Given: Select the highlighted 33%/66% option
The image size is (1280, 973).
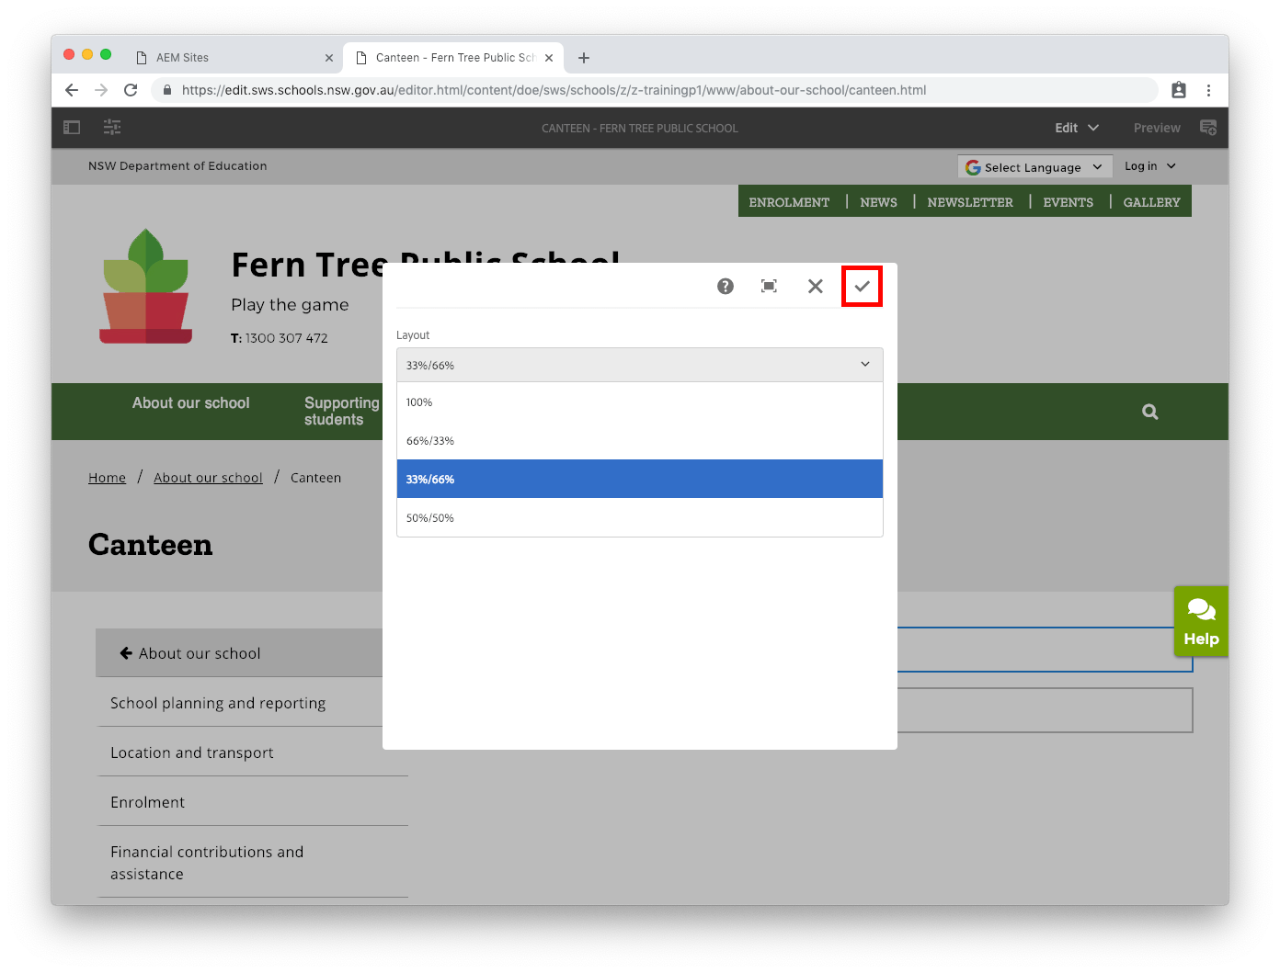Looking at the screenshot, I should point(640,479).
